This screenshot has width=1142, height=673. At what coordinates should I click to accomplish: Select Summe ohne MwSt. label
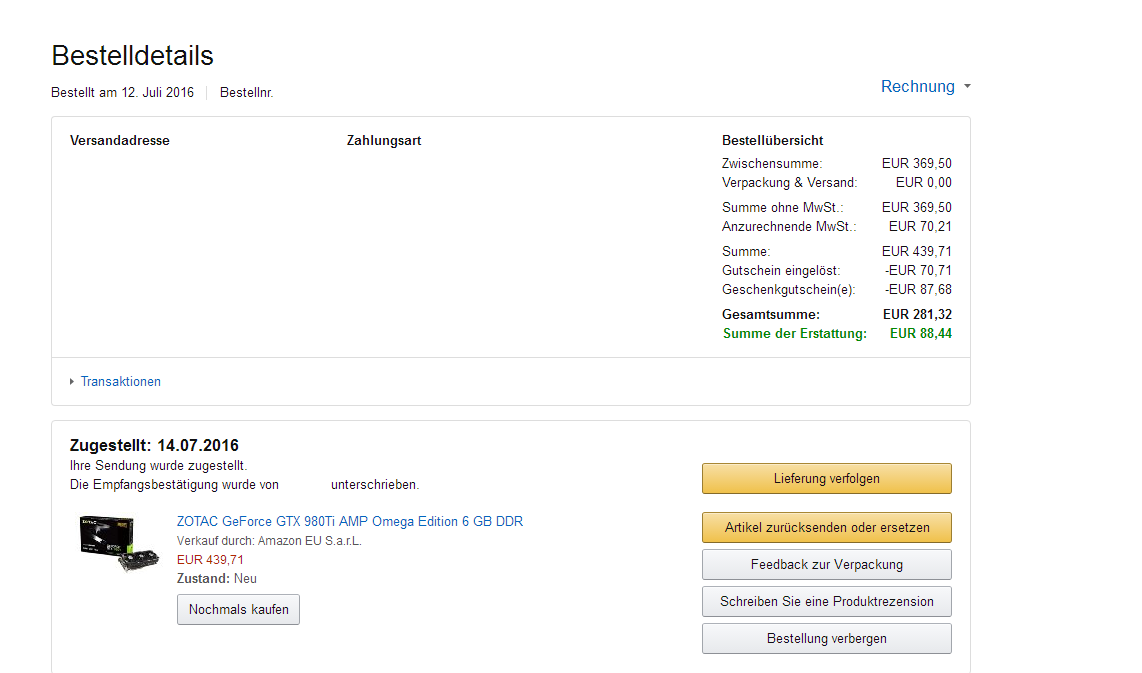782,208
